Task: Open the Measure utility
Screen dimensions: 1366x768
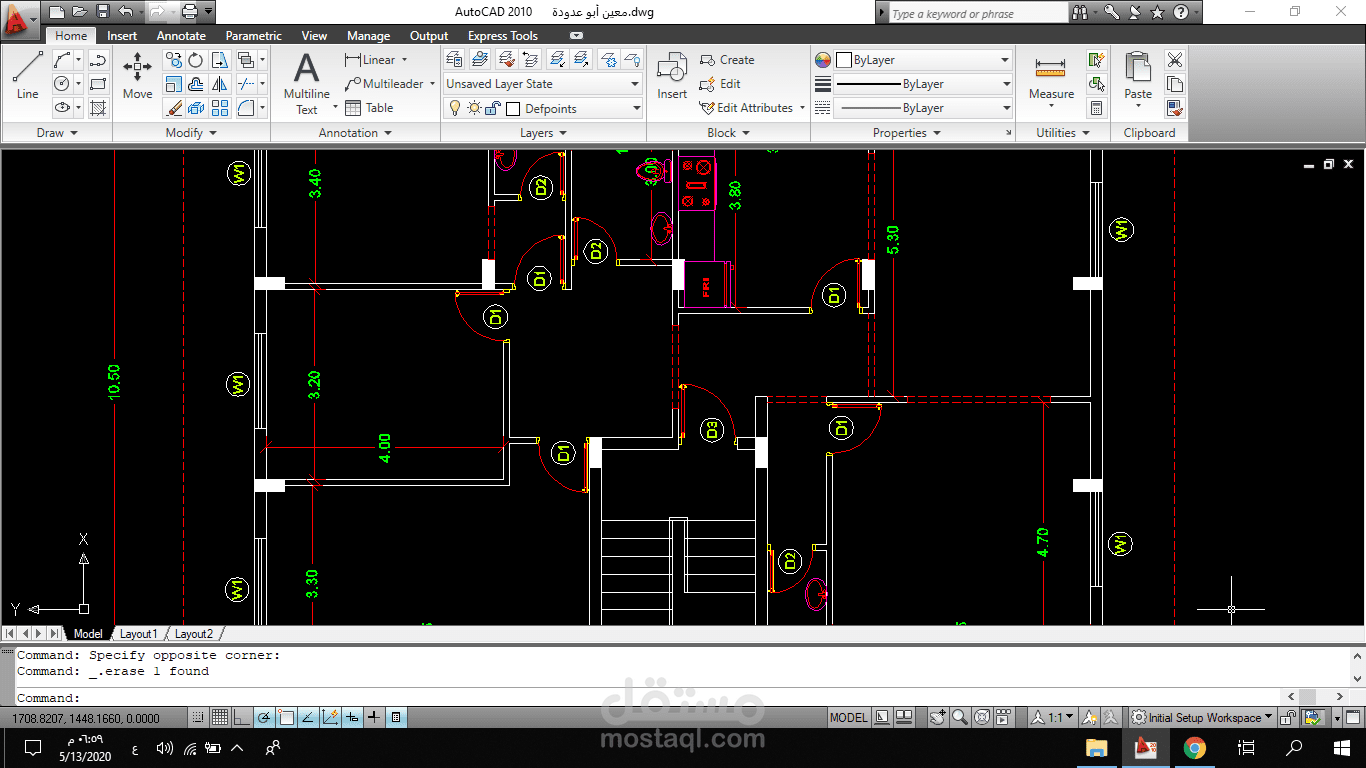Action: [x=1051, y=80]
